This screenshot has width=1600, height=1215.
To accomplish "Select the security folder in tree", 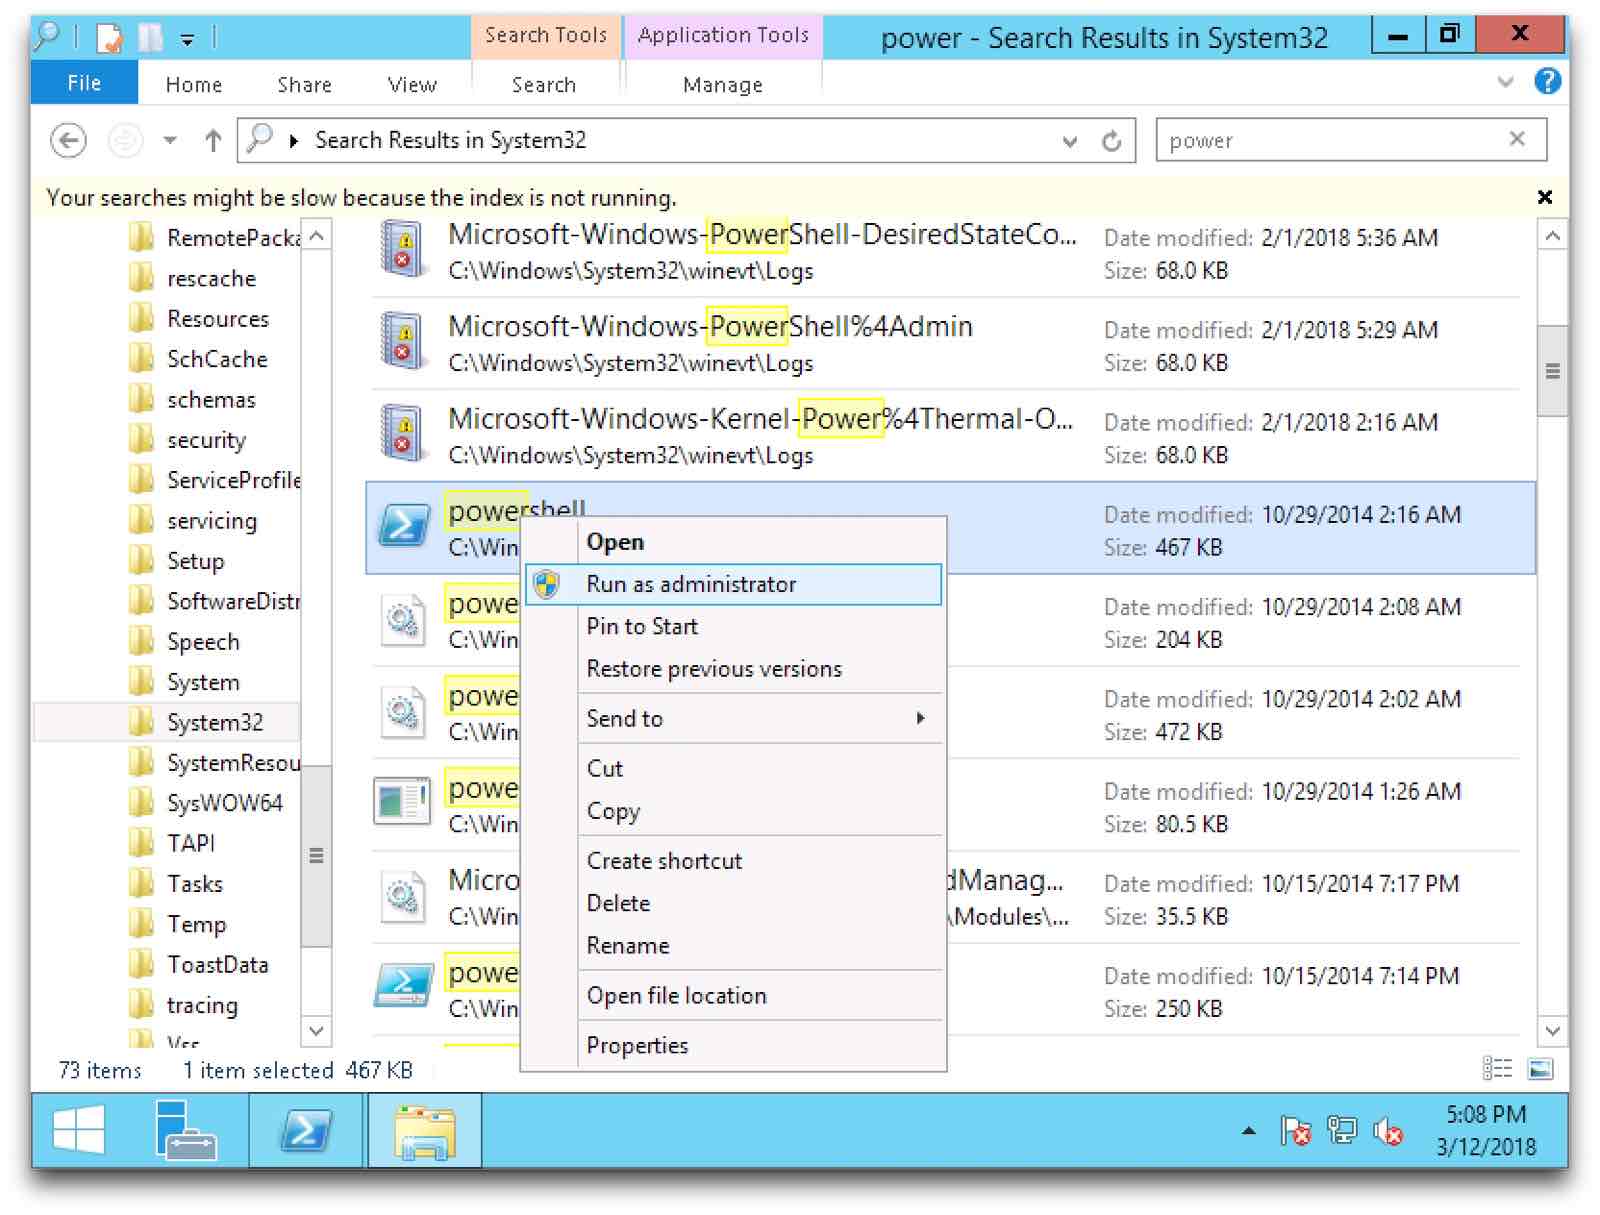I will [x=205, y=440].
